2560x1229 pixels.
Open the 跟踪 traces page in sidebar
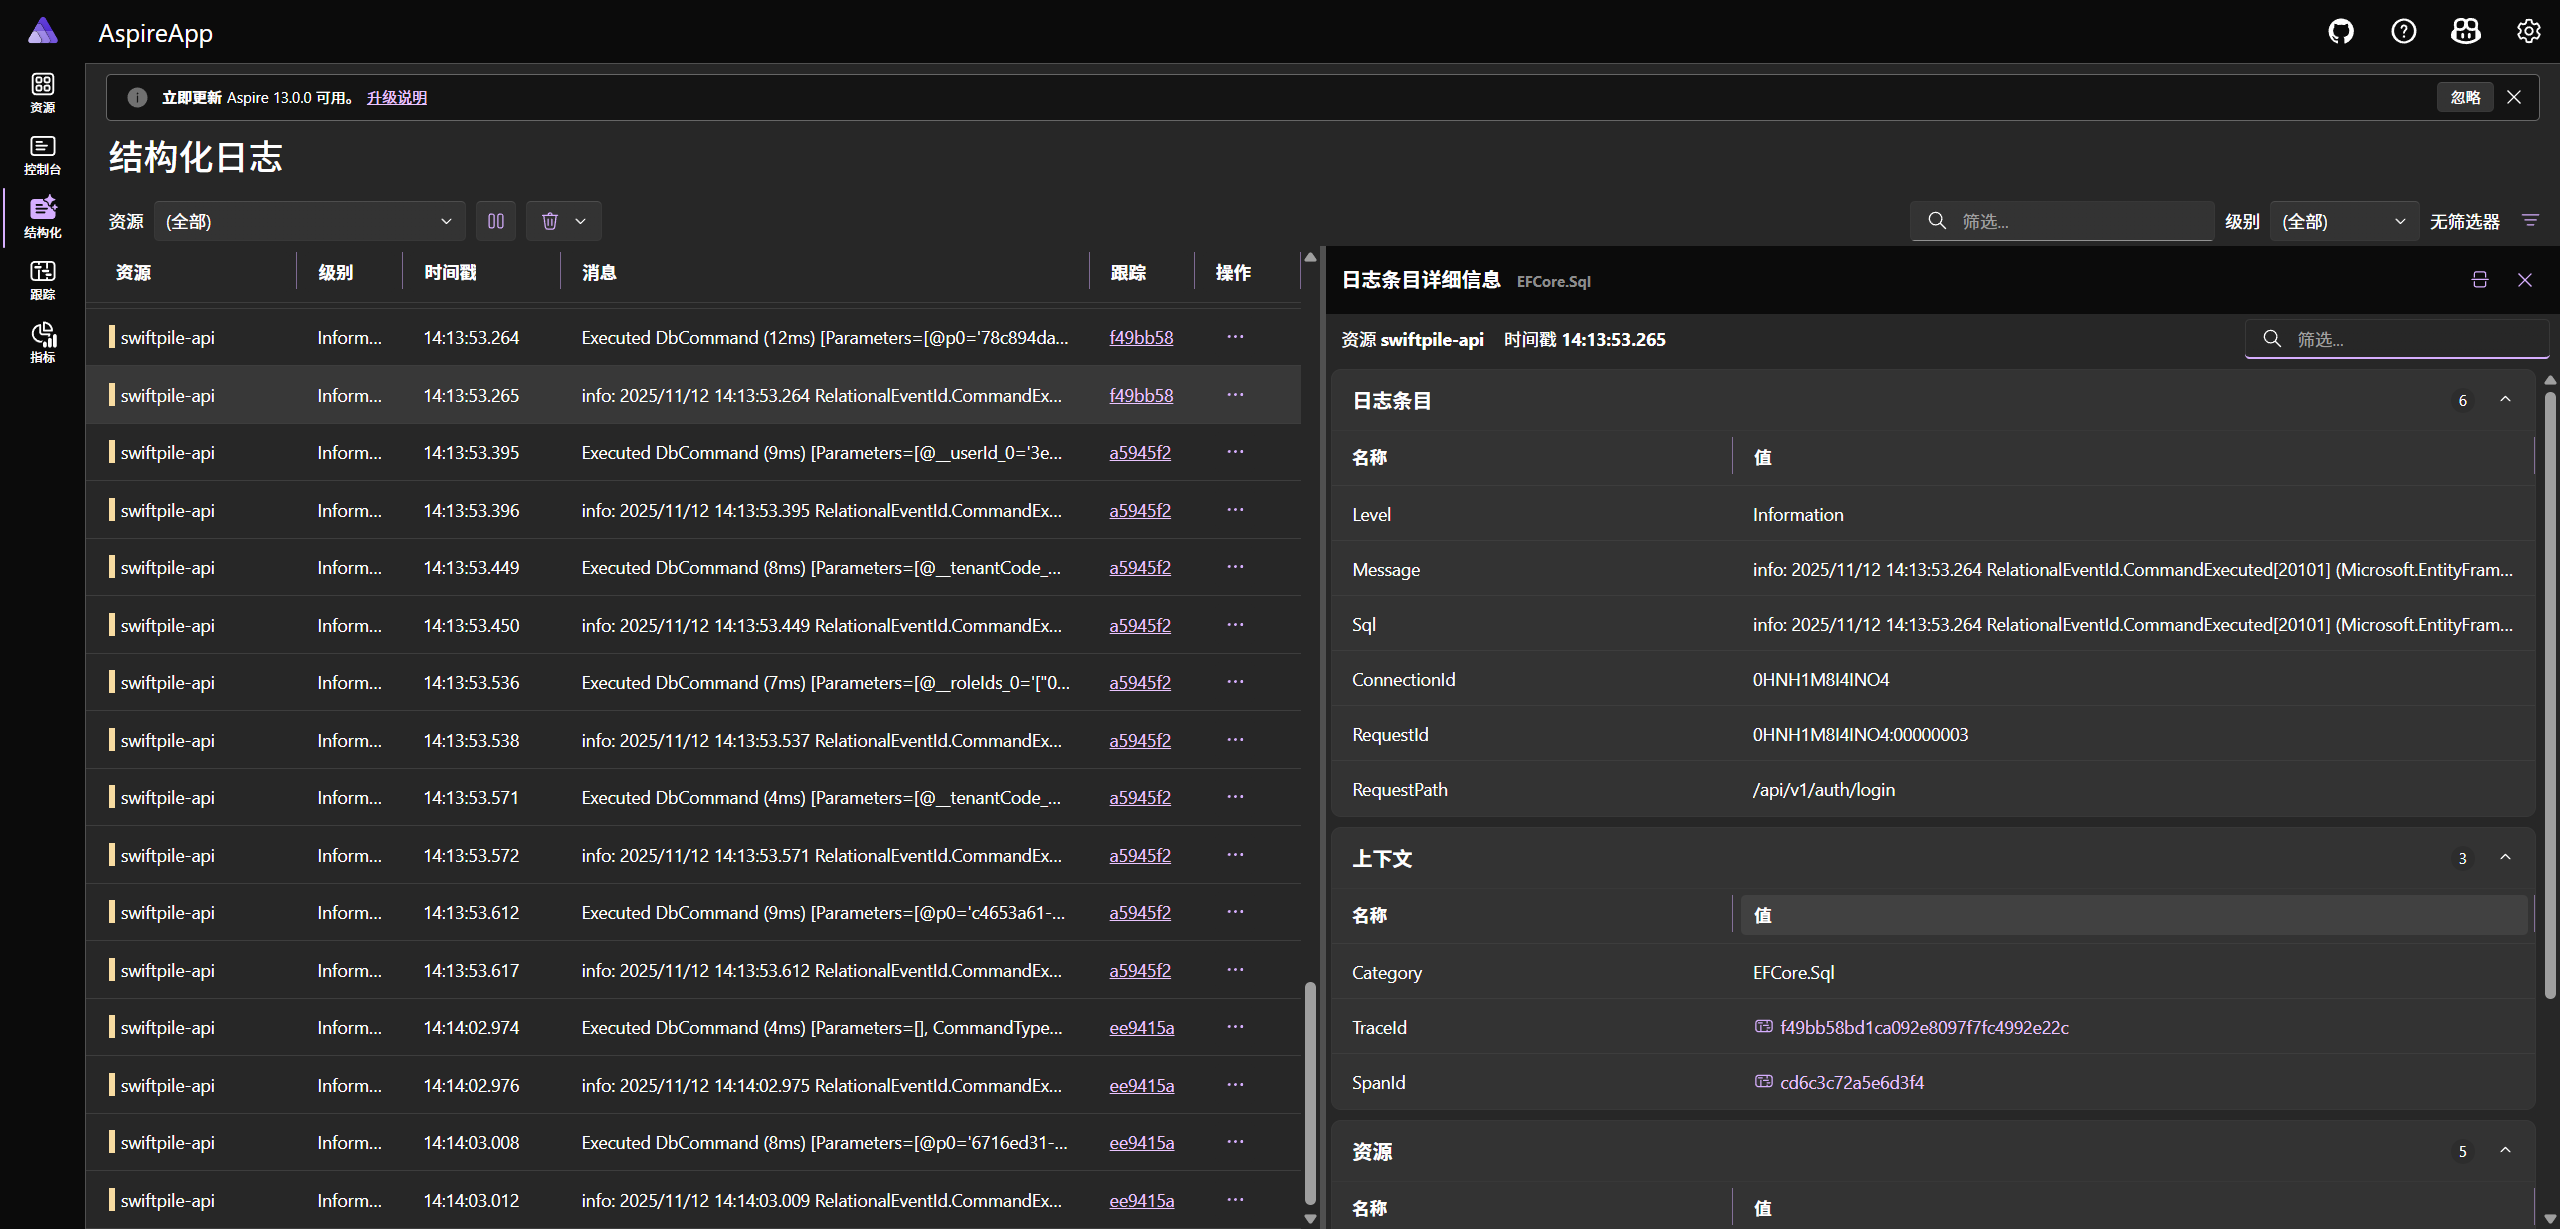42,280
